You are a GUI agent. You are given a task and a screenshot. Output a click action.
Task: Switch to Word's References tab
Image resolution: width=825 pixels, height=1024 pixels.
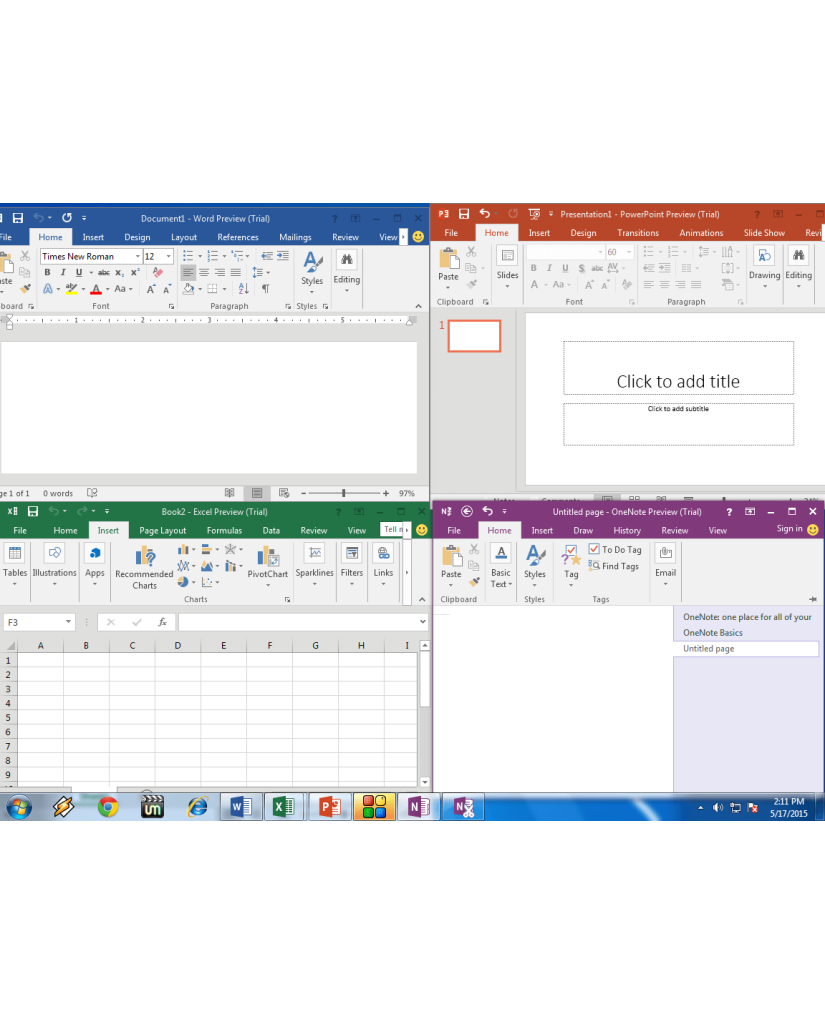pyautogui.click(x=238, y=237)
